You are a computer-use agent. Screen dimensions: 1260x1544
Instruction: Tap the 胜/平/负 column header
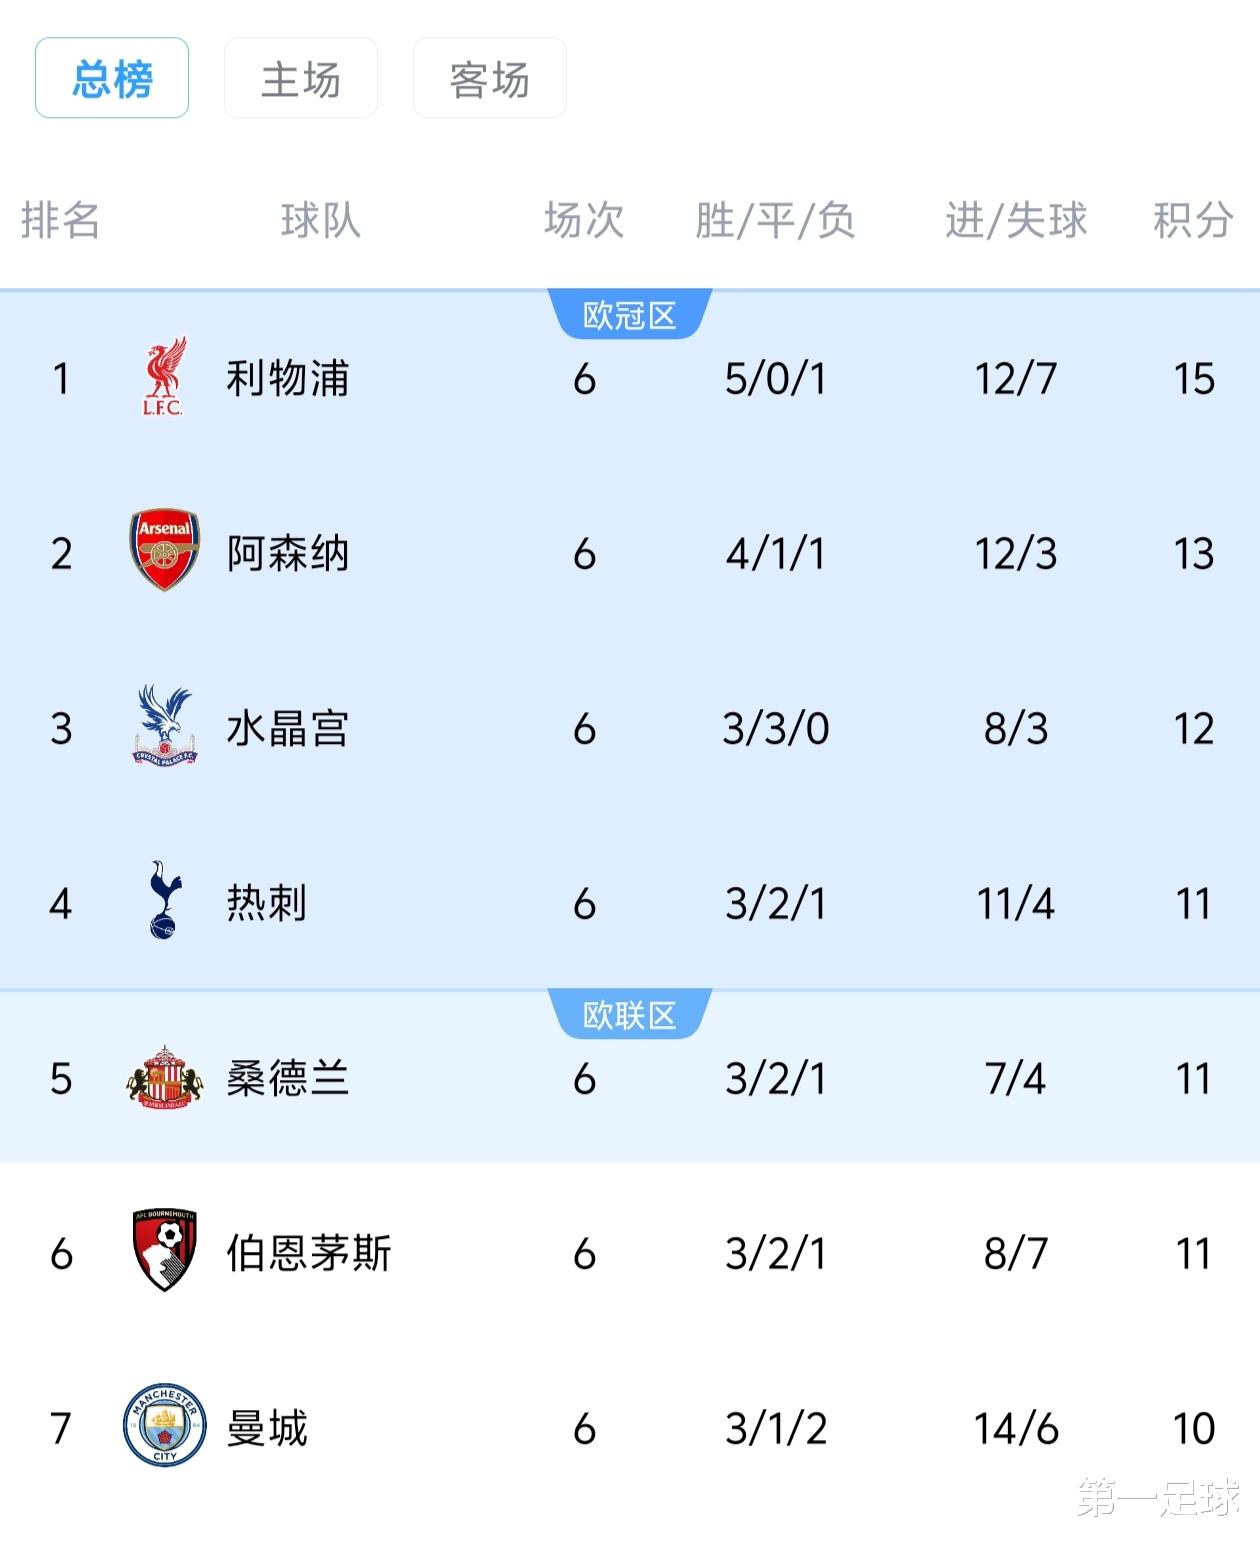pyautogui.click(x=776, y=220)
